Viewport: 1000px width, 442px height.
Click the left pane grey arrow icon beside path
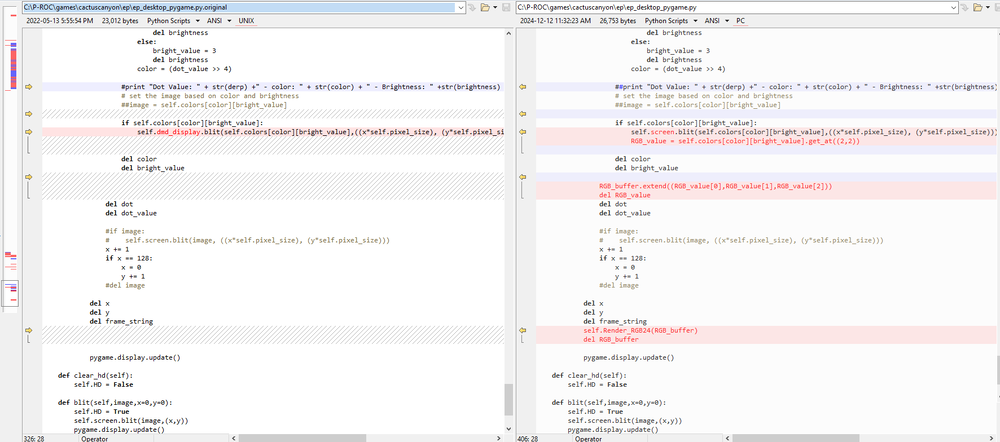tap(472, 7)
